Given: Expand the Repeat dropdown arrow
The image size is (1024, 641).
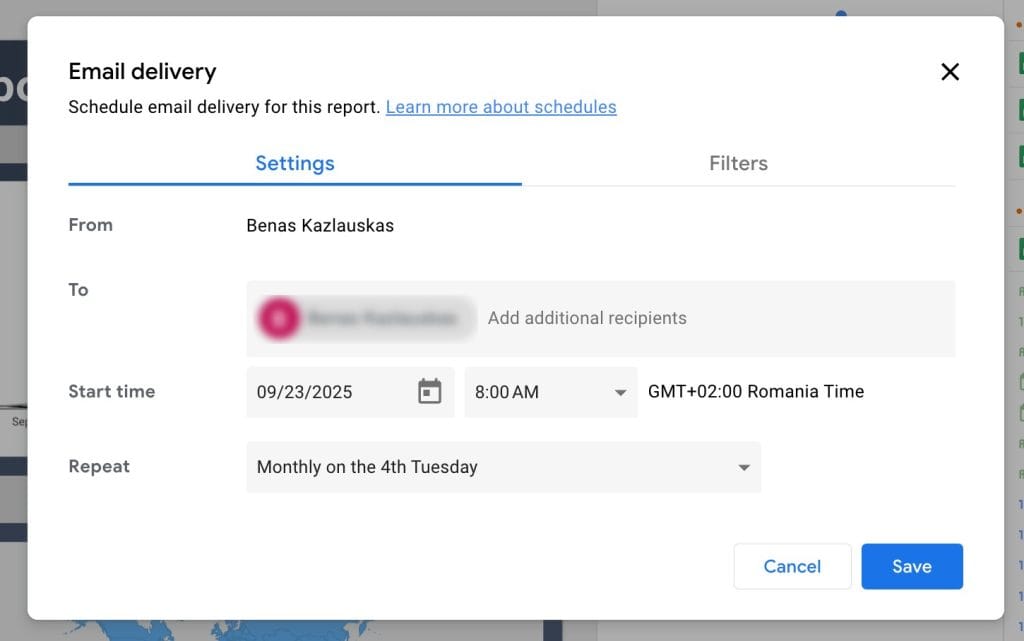Looking at the screenshot, I should coord(743,468).
